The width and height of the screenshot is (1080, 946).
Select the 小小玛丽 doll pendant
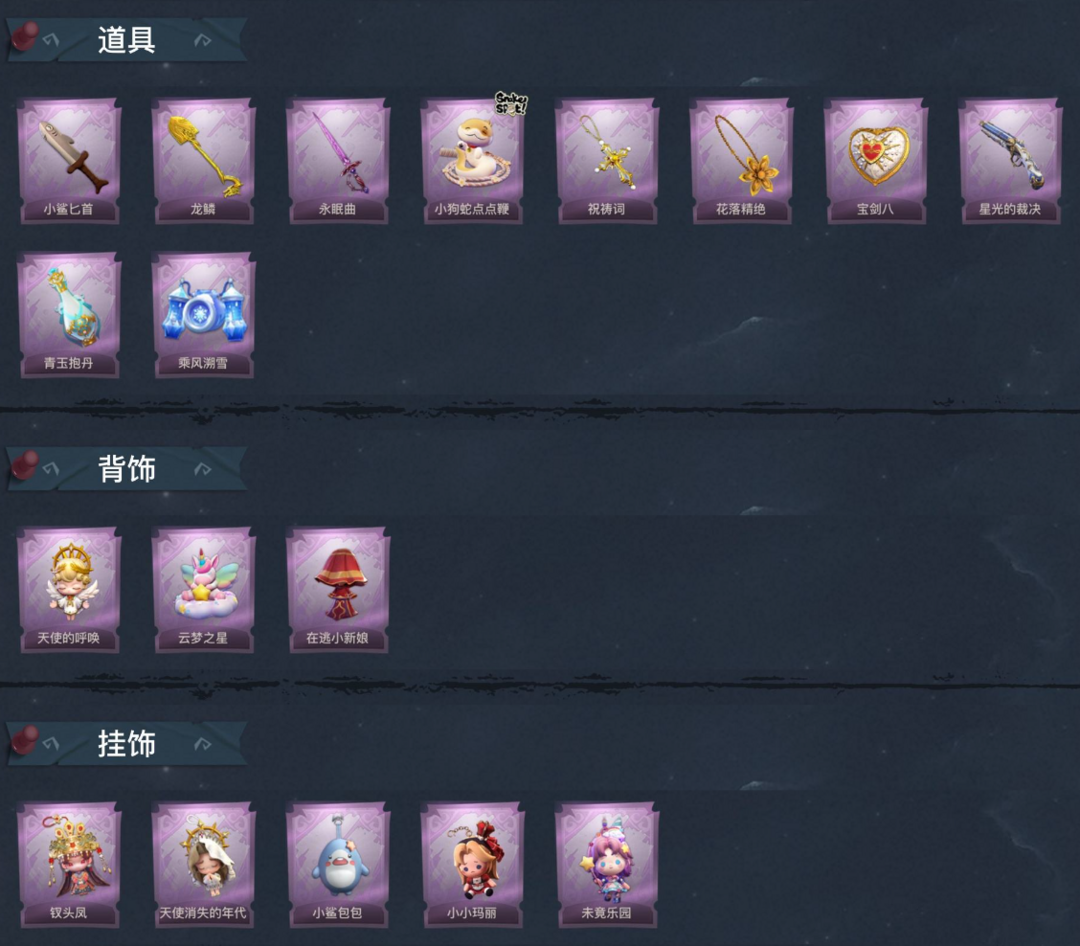[472, 865]
